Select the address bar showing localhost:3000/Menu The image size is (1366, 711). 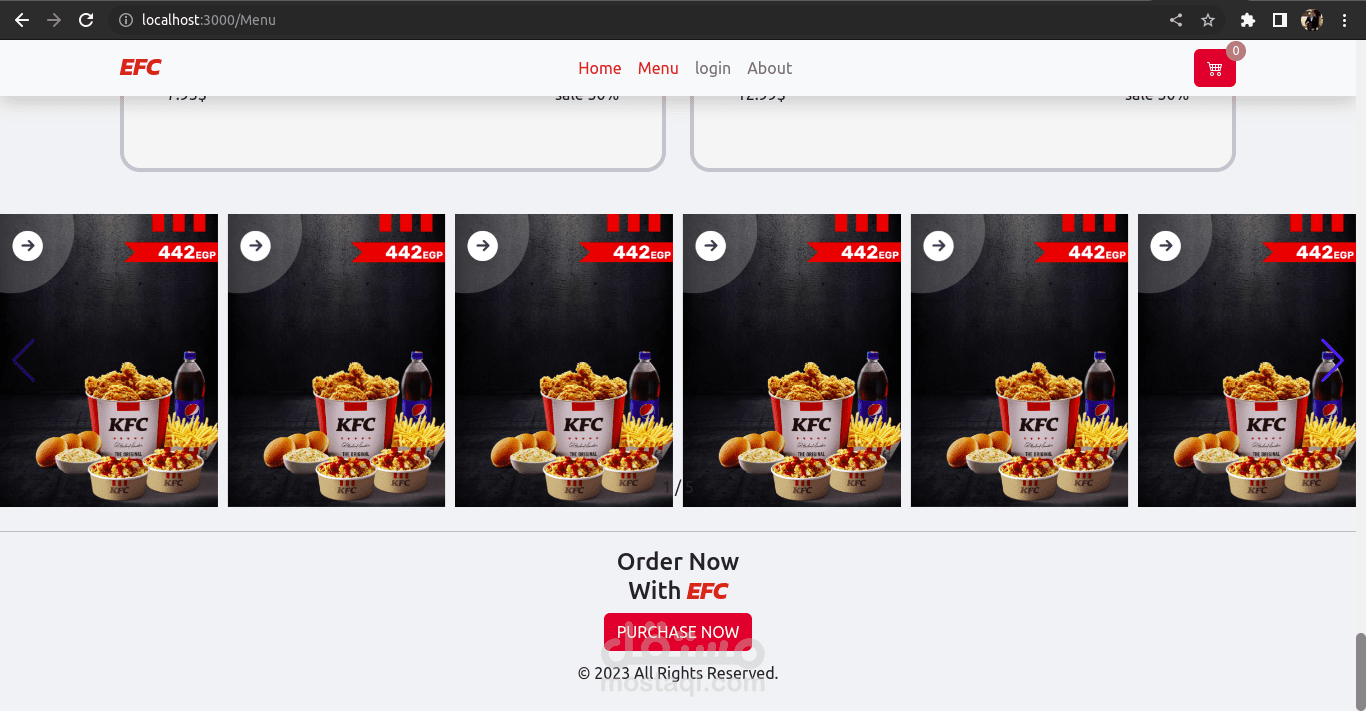point(640,20)
